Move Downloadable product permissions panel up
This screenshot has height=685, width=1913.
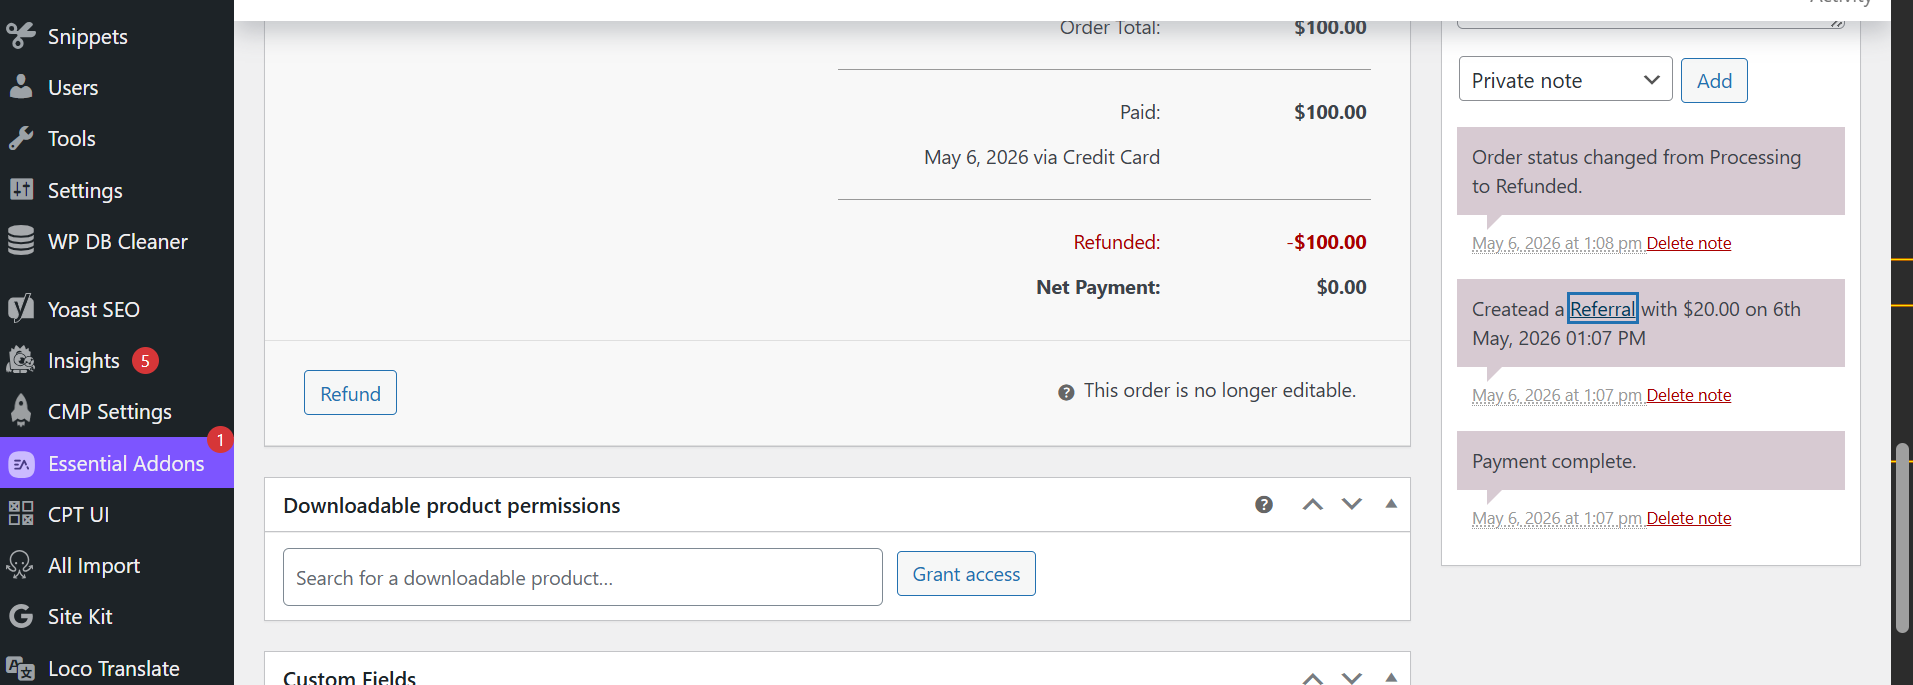click(x=1313, y=505)
